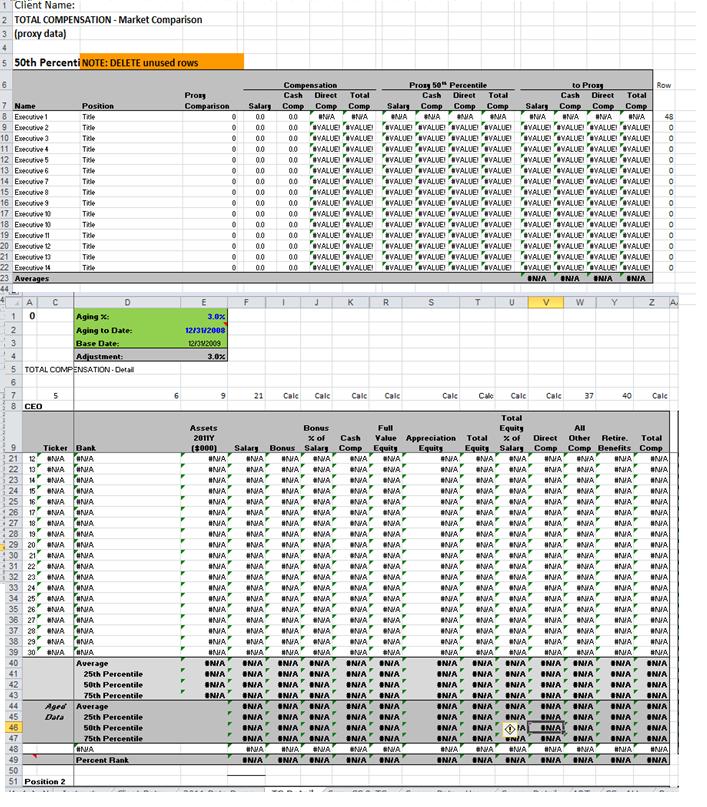Click the Proxy Comparison column heading
Viewport: 707px width, 807px height.
[207, 100]
